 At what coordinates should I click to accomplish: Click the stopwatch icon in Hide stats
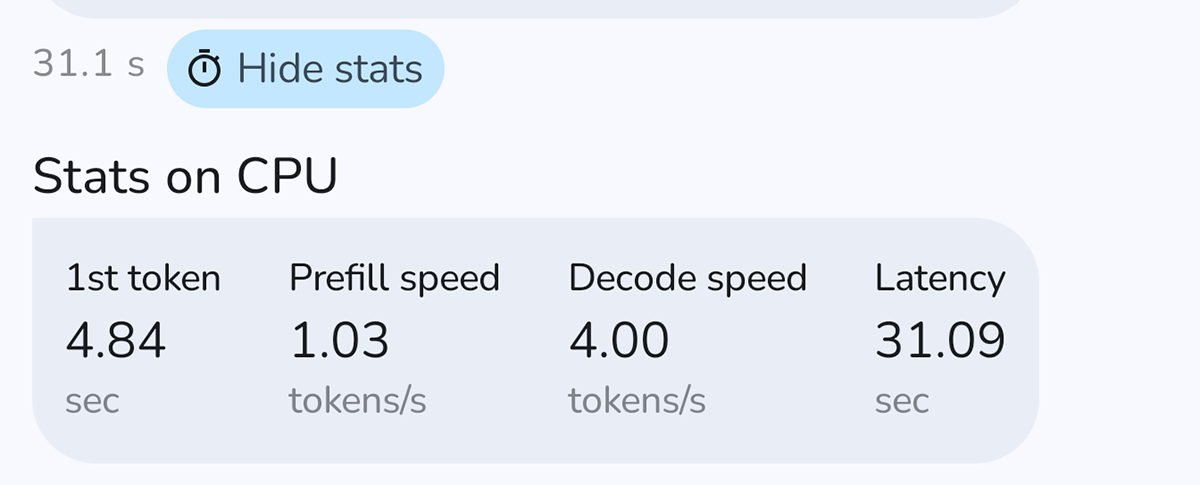pyautogui.click(x=205, y=69)
